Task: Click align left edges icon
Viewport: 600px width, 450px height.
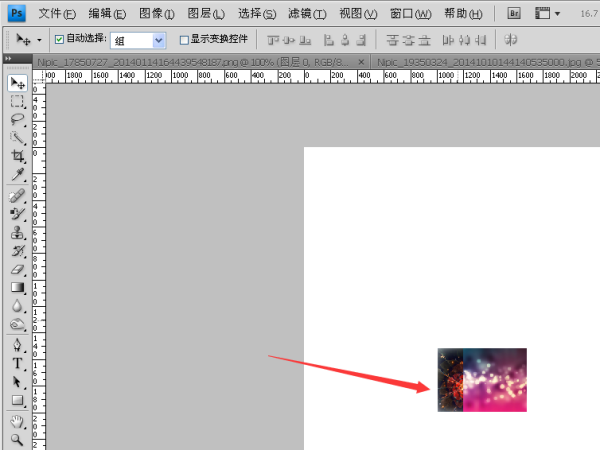Action: pyautogui.click(x=329, y=40)
